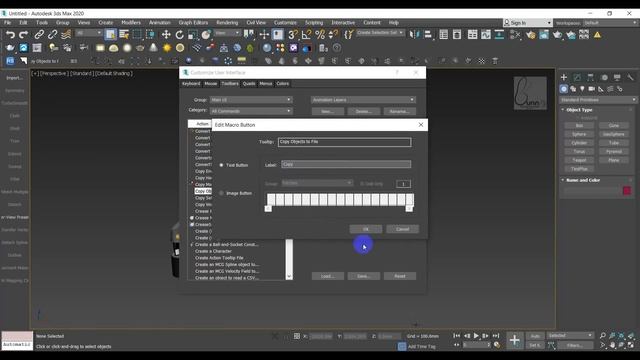Click the icon strip left scroll arrow
This screenshot has height=360, width=640.
pyautogui.click(x=268, y=209)
